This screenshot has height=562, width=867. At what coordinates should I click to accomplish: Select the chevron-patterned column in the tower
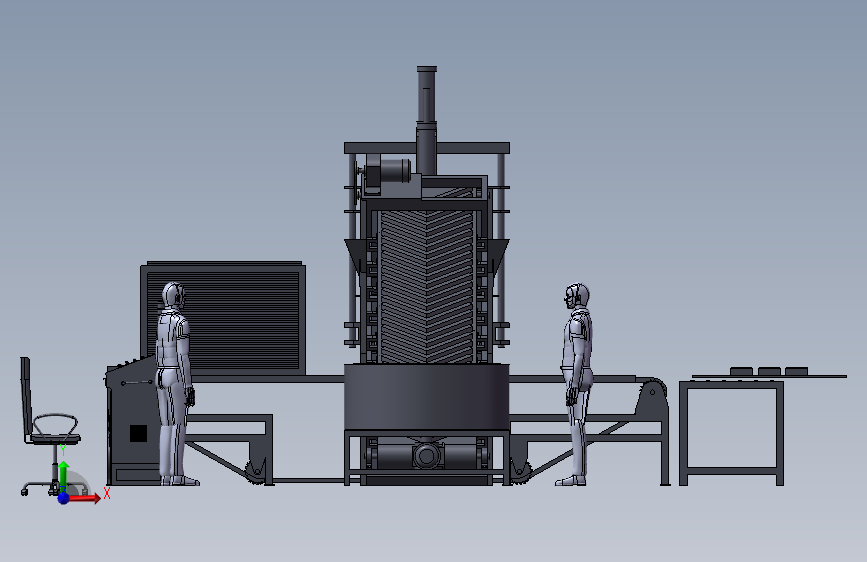tap(426, 287)
